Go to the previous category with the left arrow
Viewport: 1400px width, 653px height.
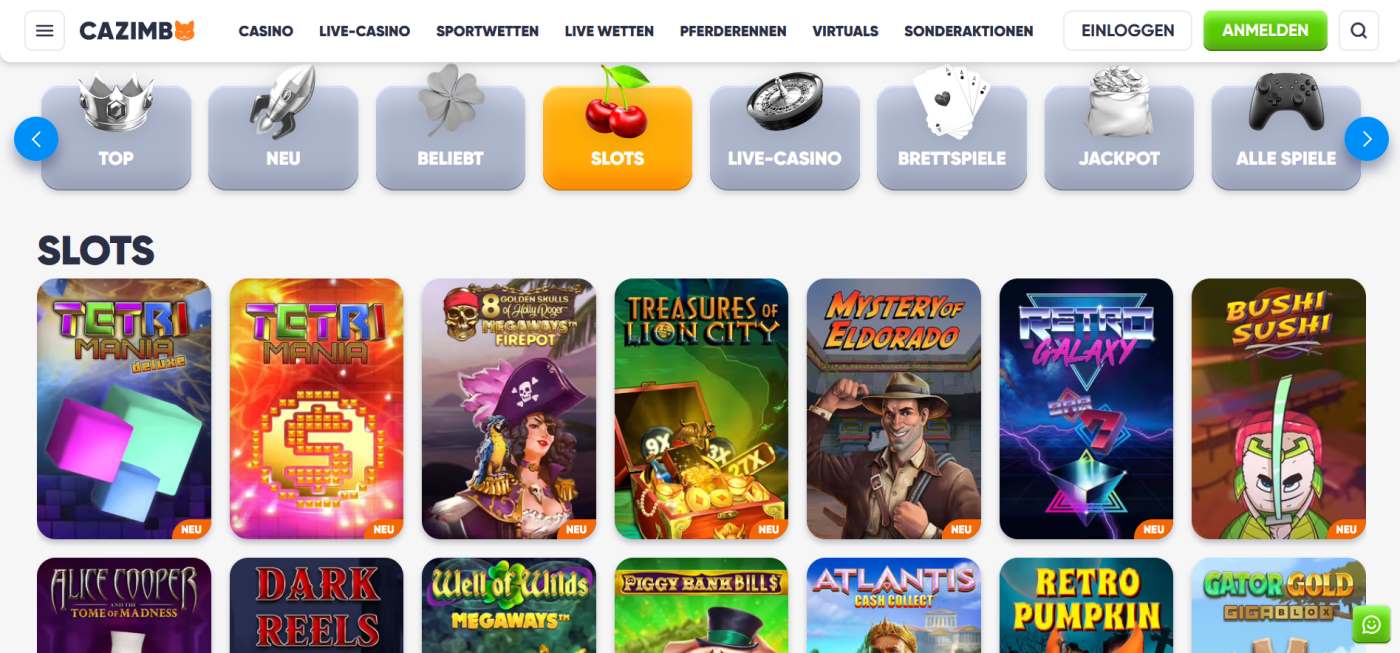point(36,139)
